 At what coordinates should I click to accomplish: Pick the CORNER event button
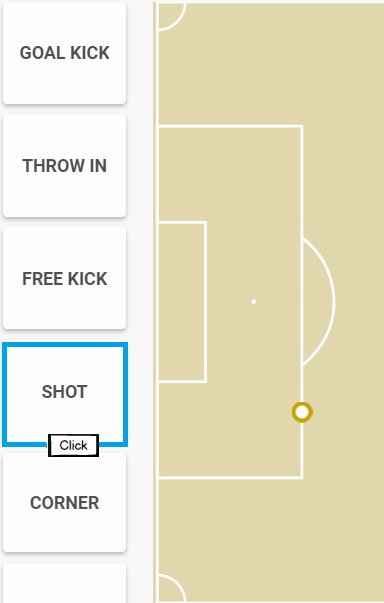(x=65, y=503)
